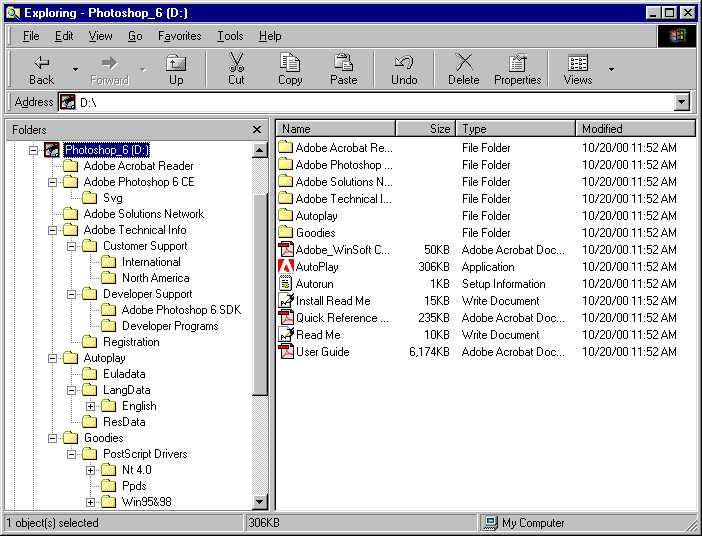Sort files by Type column header
The width and height of the screenshot is (702, 536).
[x=515, y=129]
